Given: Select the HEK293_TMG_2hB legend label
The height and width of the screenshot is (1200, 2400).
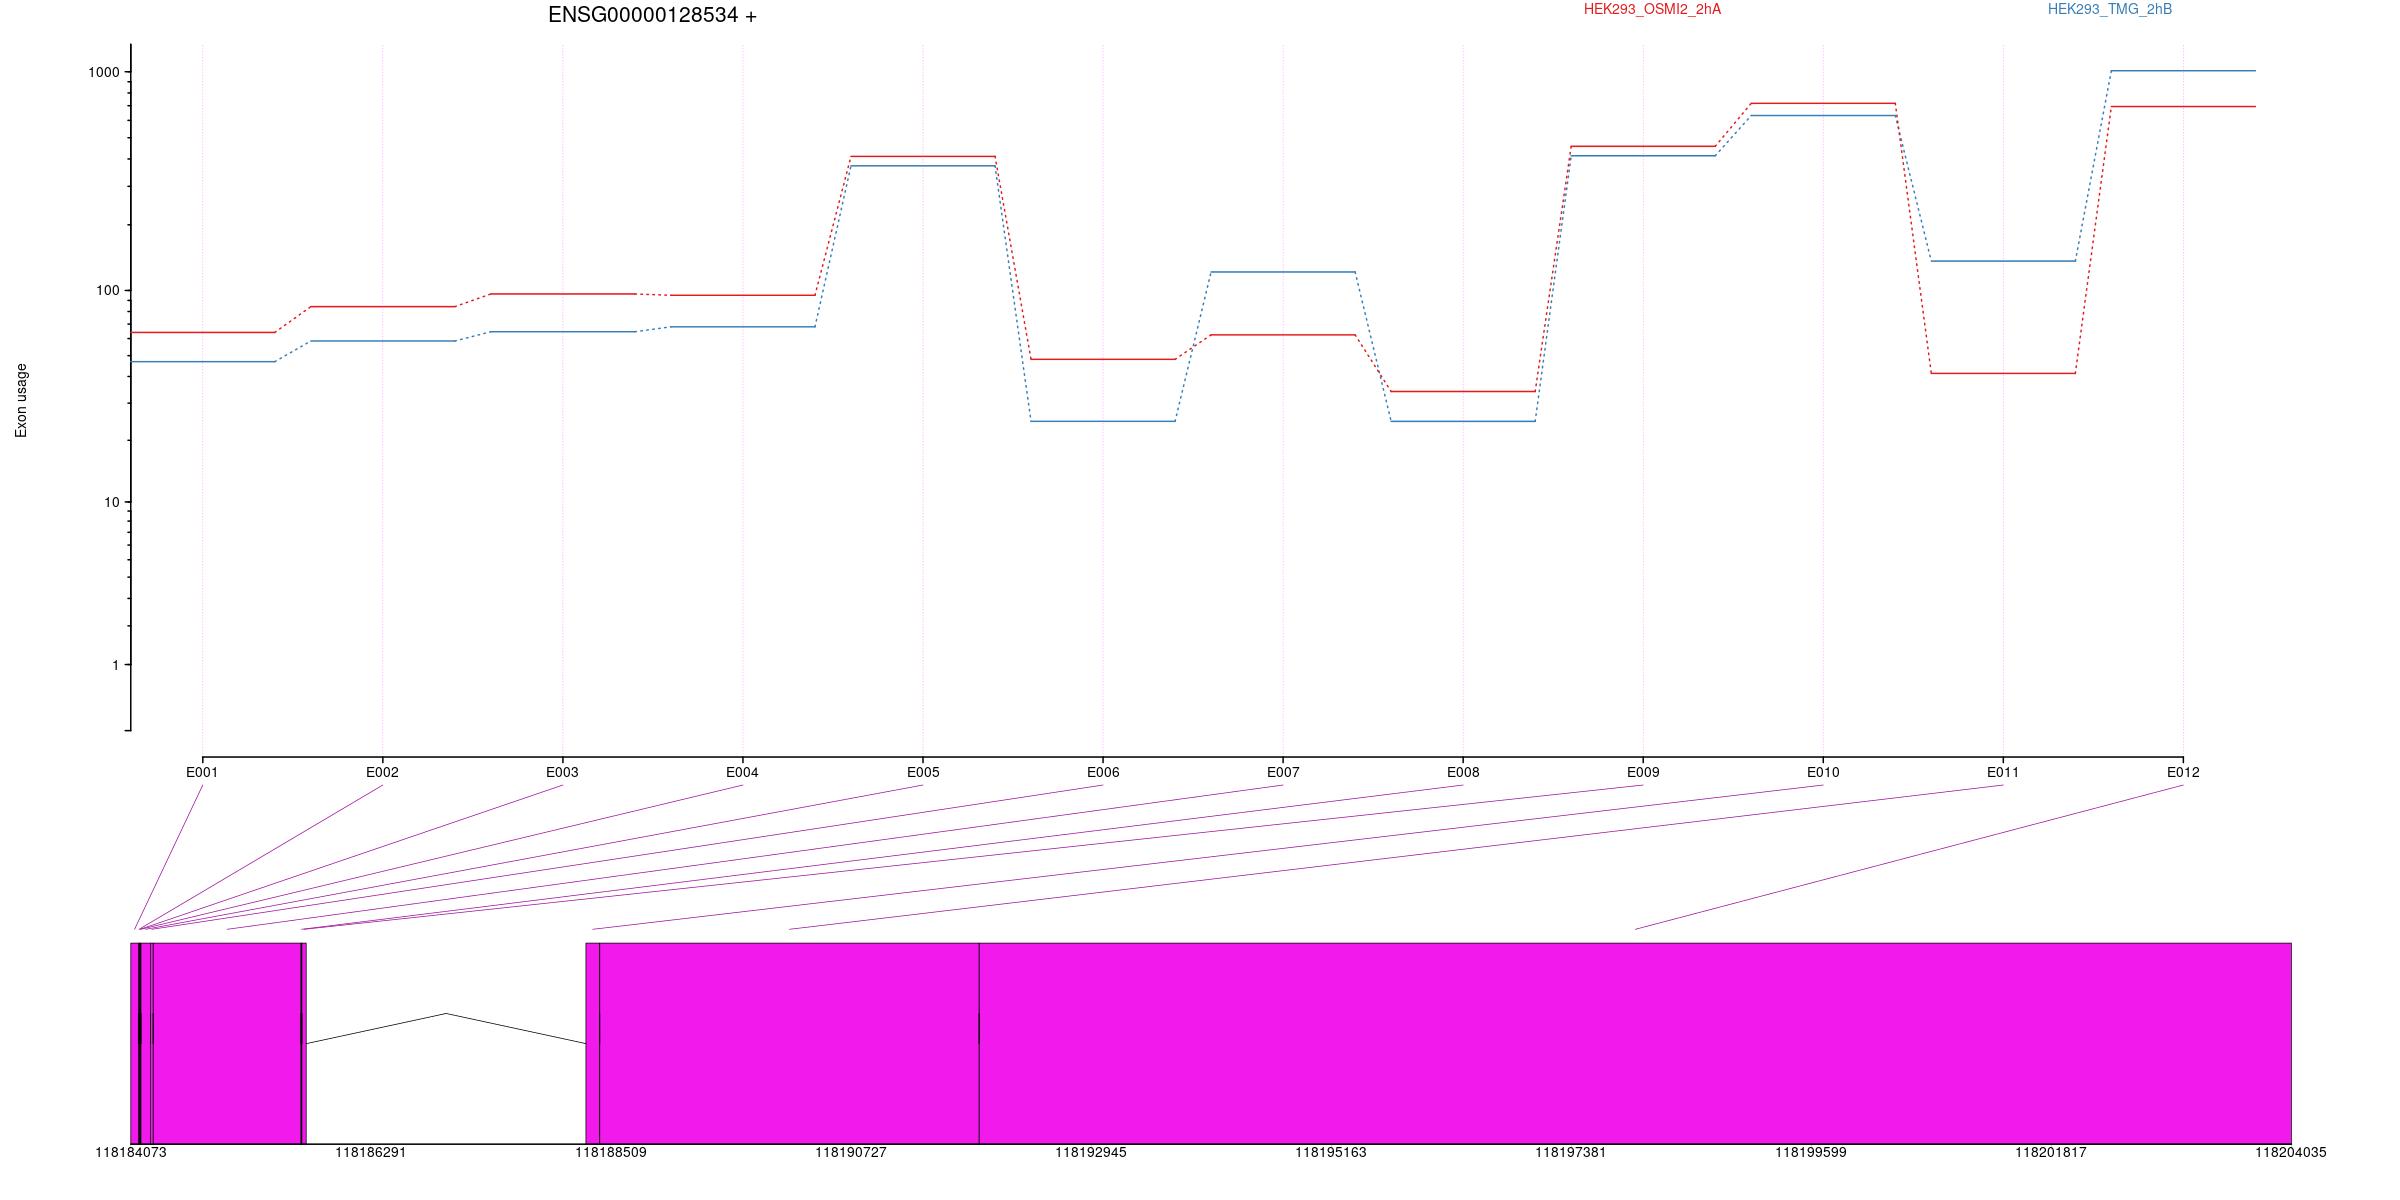Looking at the screenshot, I should (x=2109, y=9).
